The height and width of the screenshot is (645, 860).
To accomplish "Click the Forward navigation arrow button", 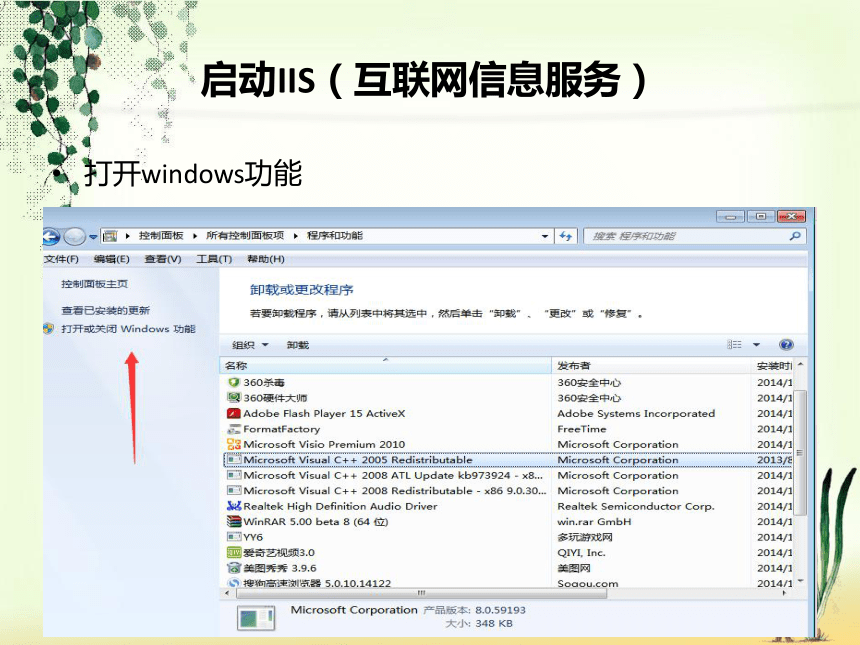I will 74,236.
